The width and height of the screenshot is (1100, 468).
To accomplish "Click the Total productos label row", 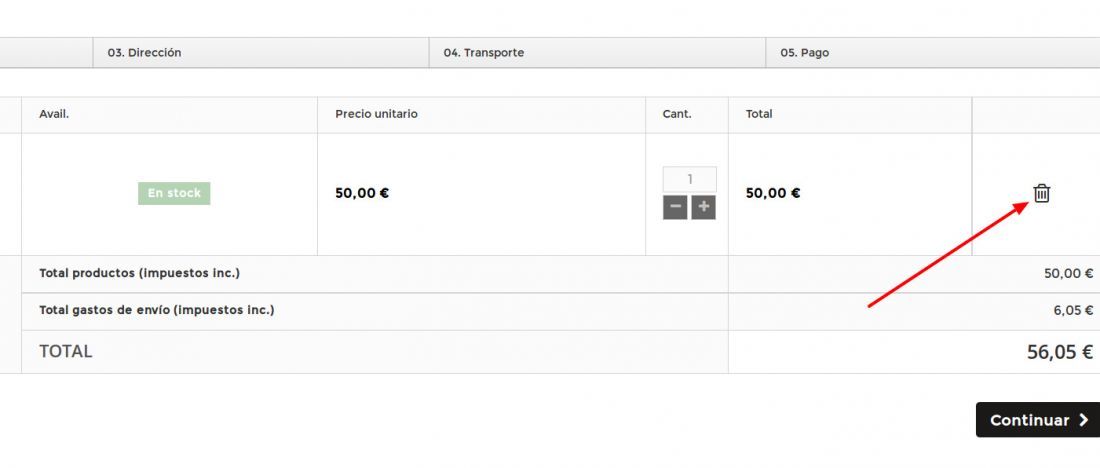I will point(375,274).
